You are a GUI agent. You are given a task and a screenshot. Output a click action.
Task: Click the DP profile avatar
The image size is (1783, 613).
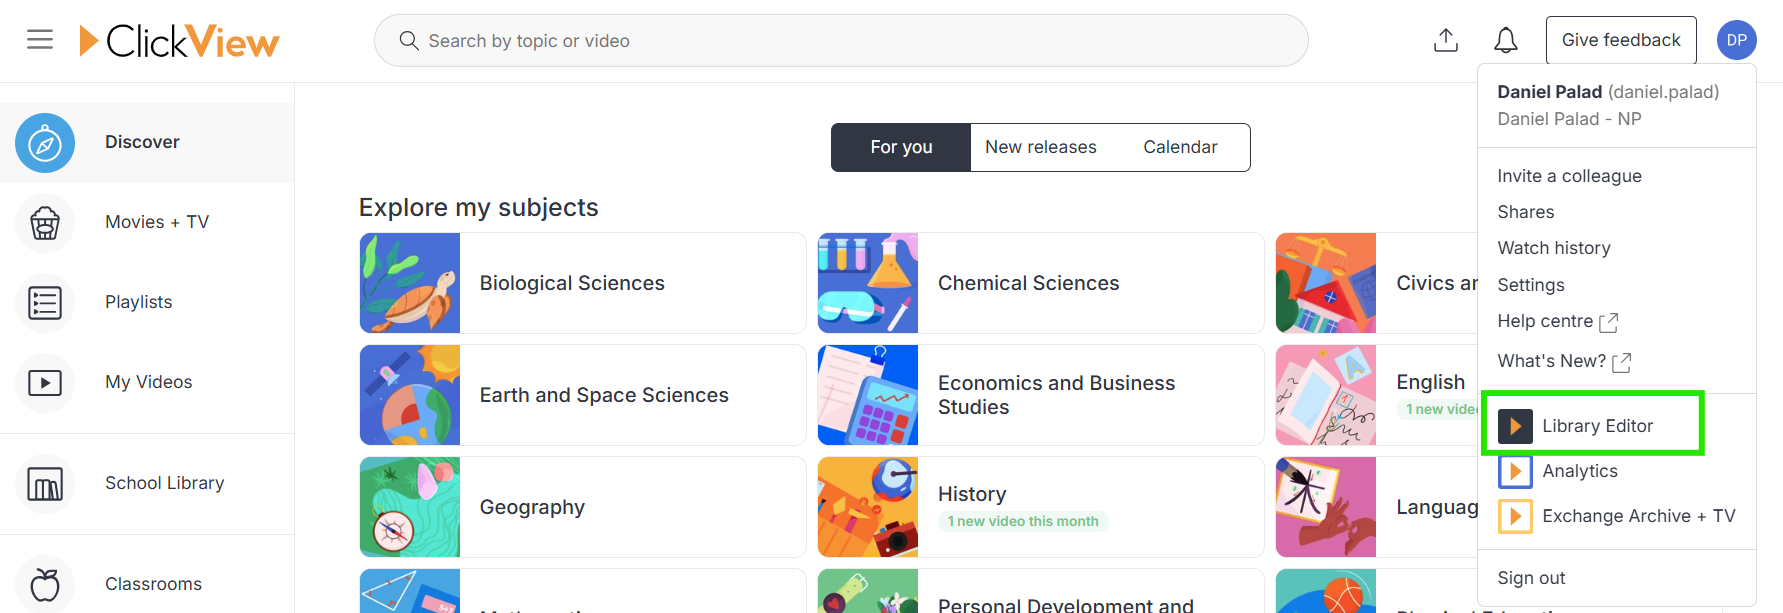coord(1736,40)
